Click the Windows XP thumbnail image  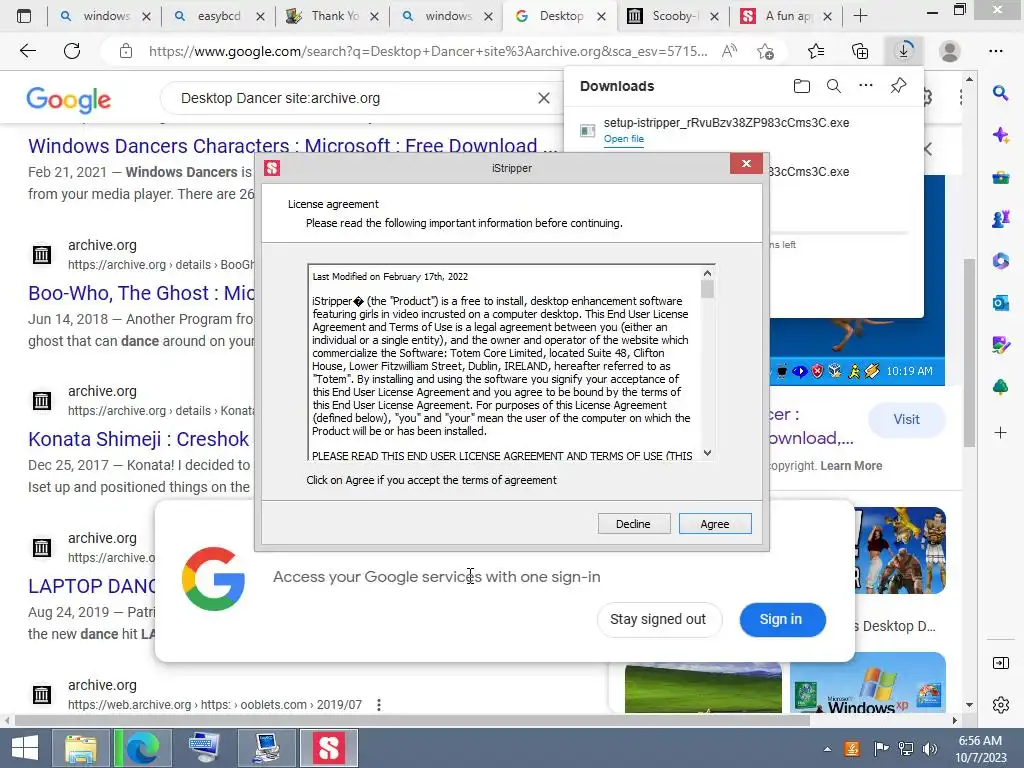tap(868, 682)
